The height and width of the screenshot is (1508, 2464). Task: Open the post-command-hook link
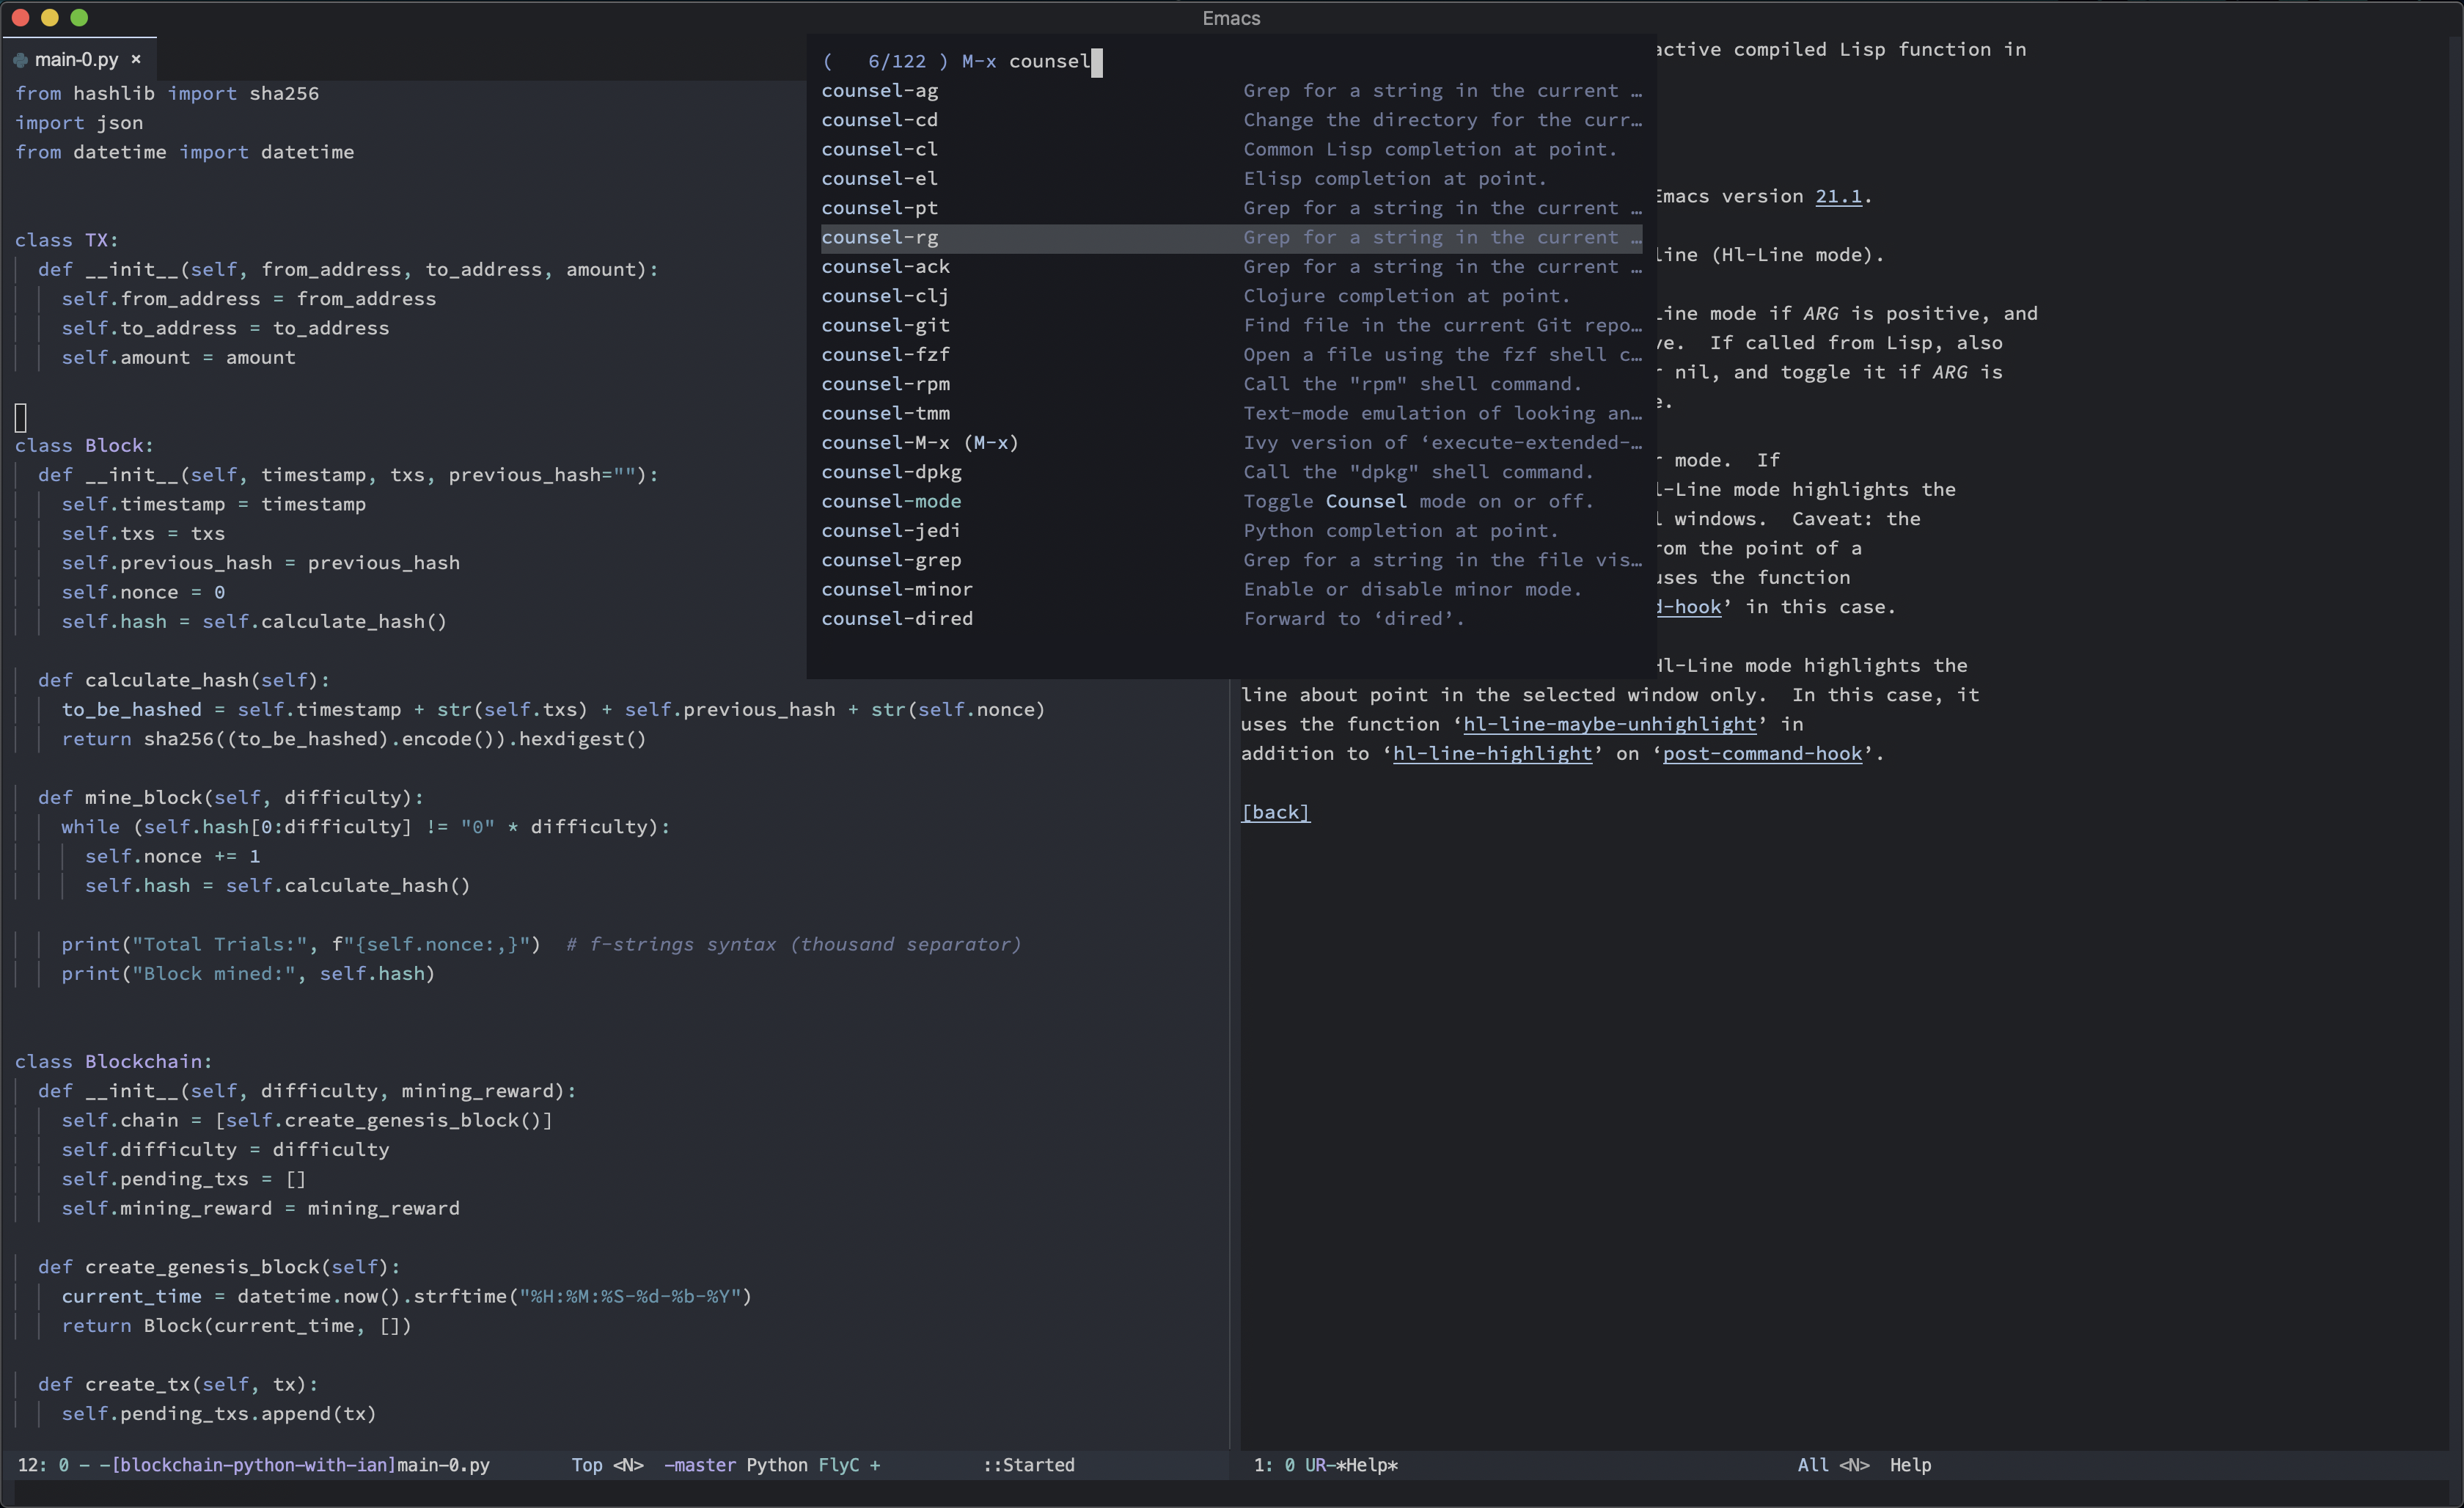pos(1762,754)
